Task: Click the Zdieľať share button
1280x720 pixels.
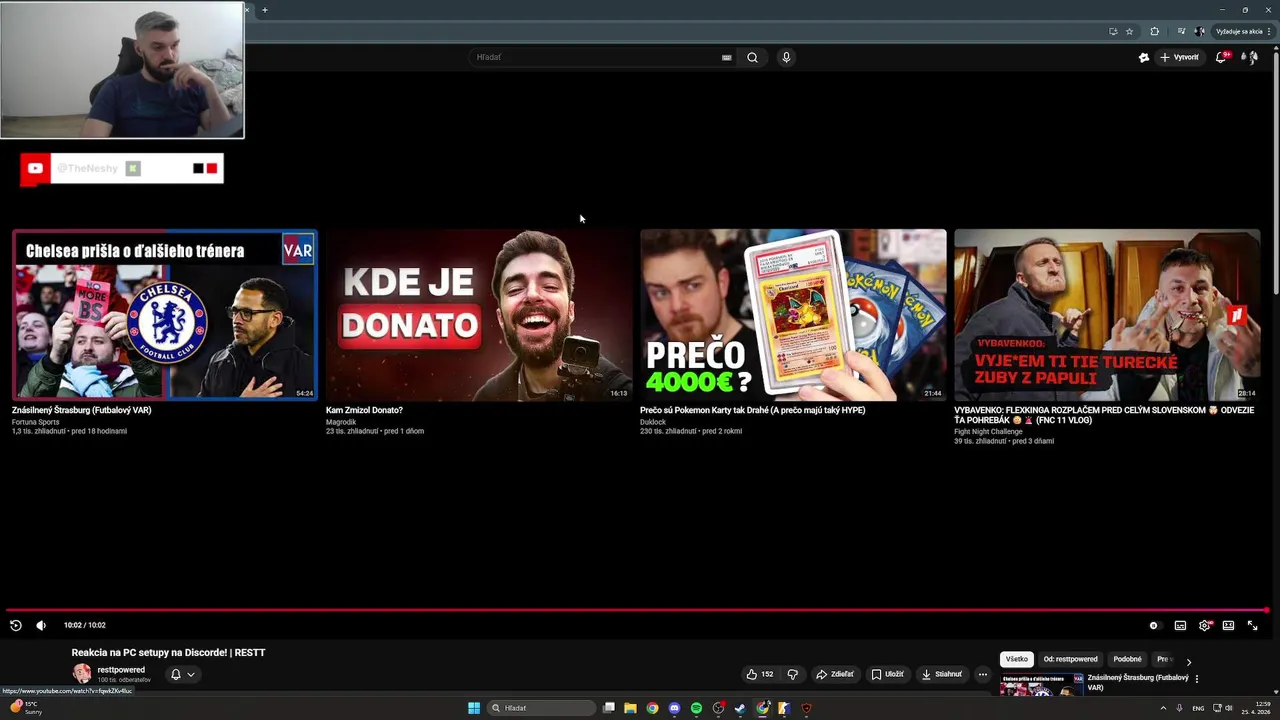Action: click(x=835, y=674)
